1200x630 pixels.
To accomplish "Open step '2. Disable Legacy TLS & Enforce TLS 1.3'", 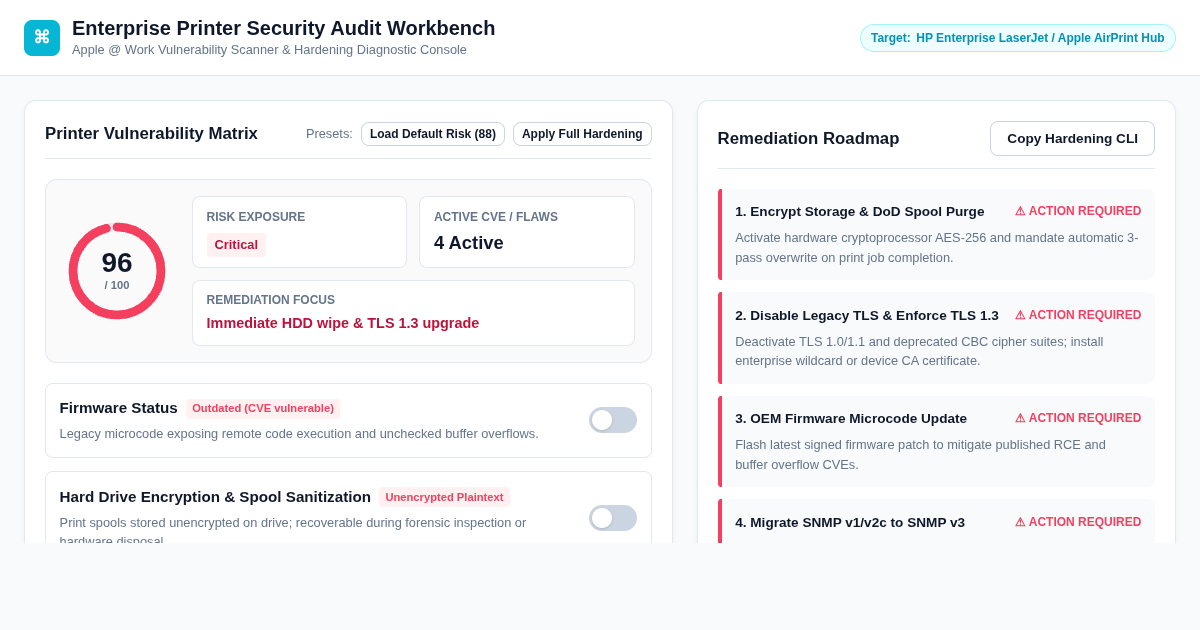I will tap(936, 338).
